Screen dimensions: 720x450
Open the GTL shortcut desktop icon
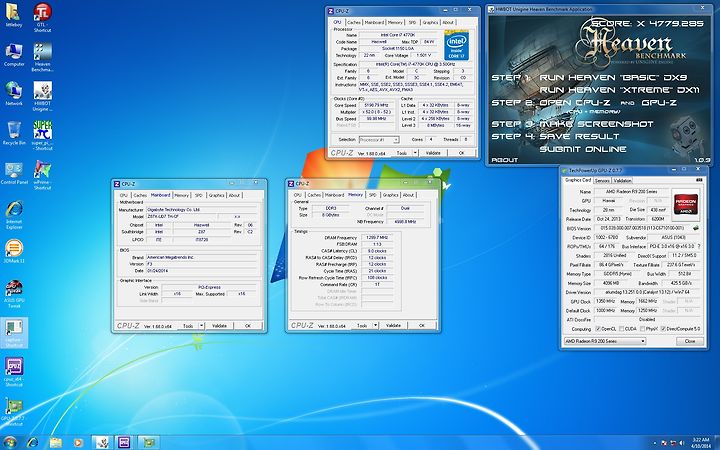[42, 17]
